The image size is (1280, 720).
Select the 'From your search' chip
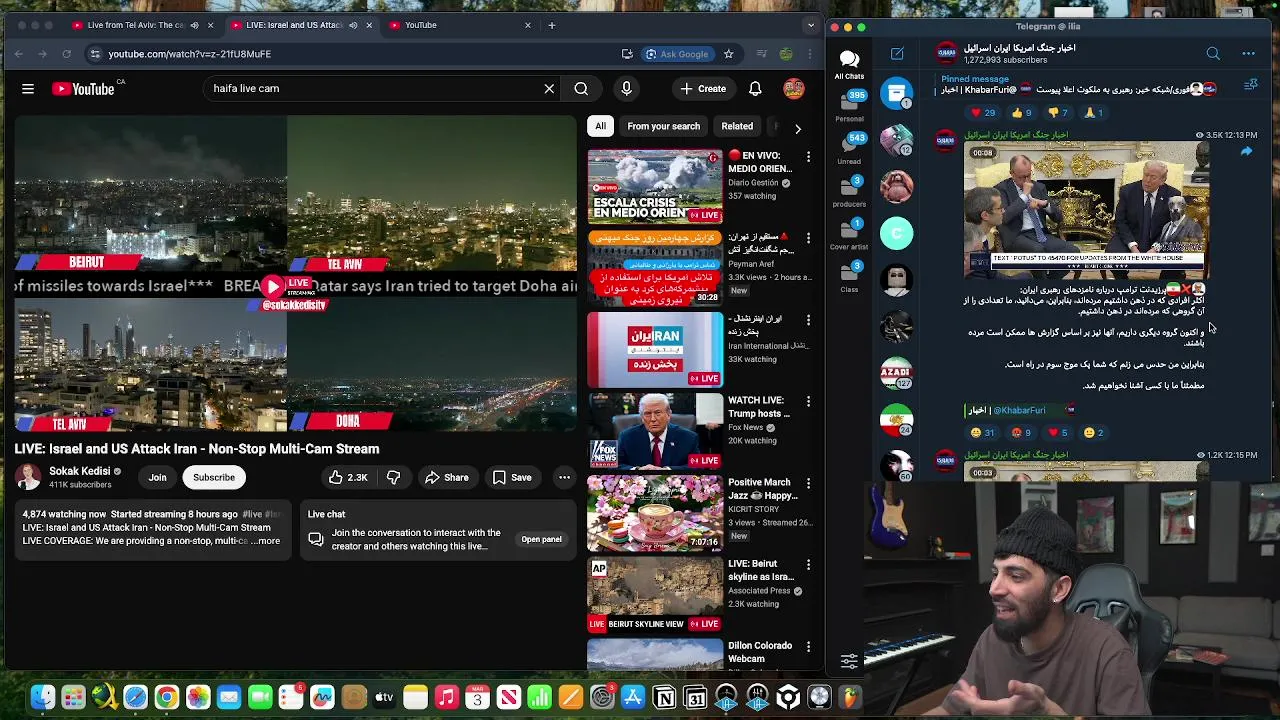tap(663, 127)
